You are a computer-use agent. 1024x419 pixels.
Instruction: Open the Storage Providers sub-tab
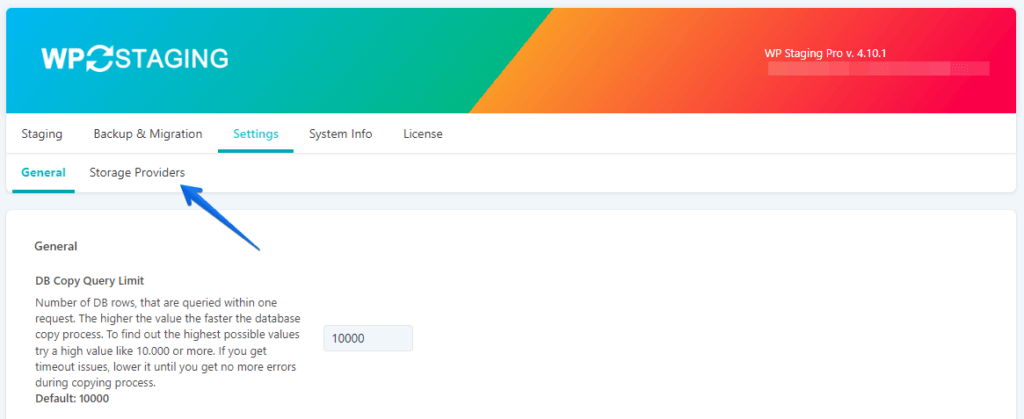click(137, 173)
